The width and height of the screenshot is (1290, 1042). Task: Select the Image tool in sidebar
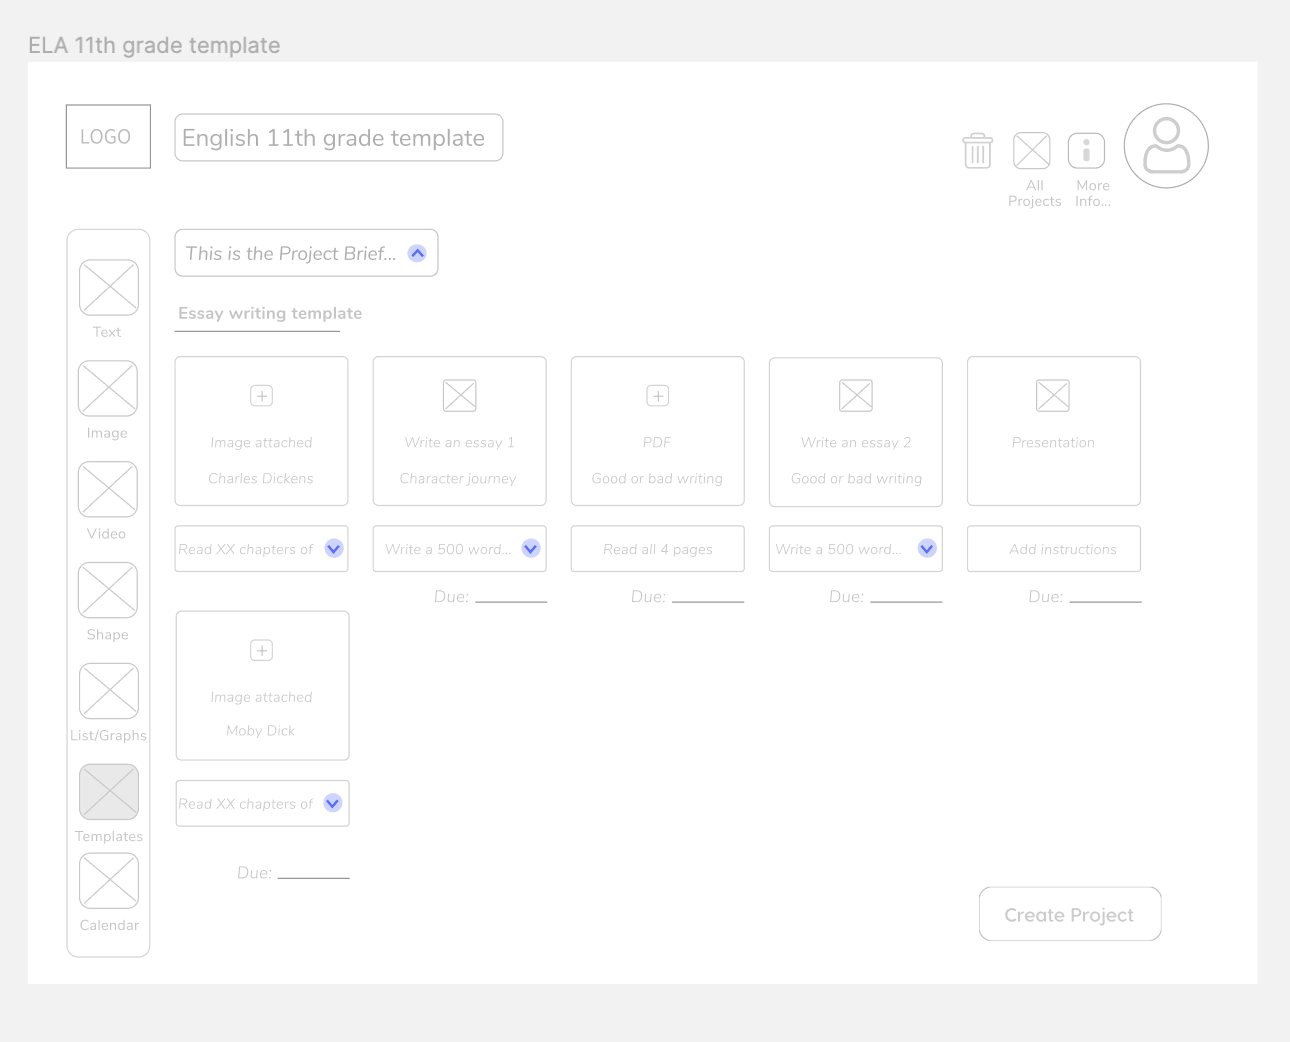(x=108, y=389)
